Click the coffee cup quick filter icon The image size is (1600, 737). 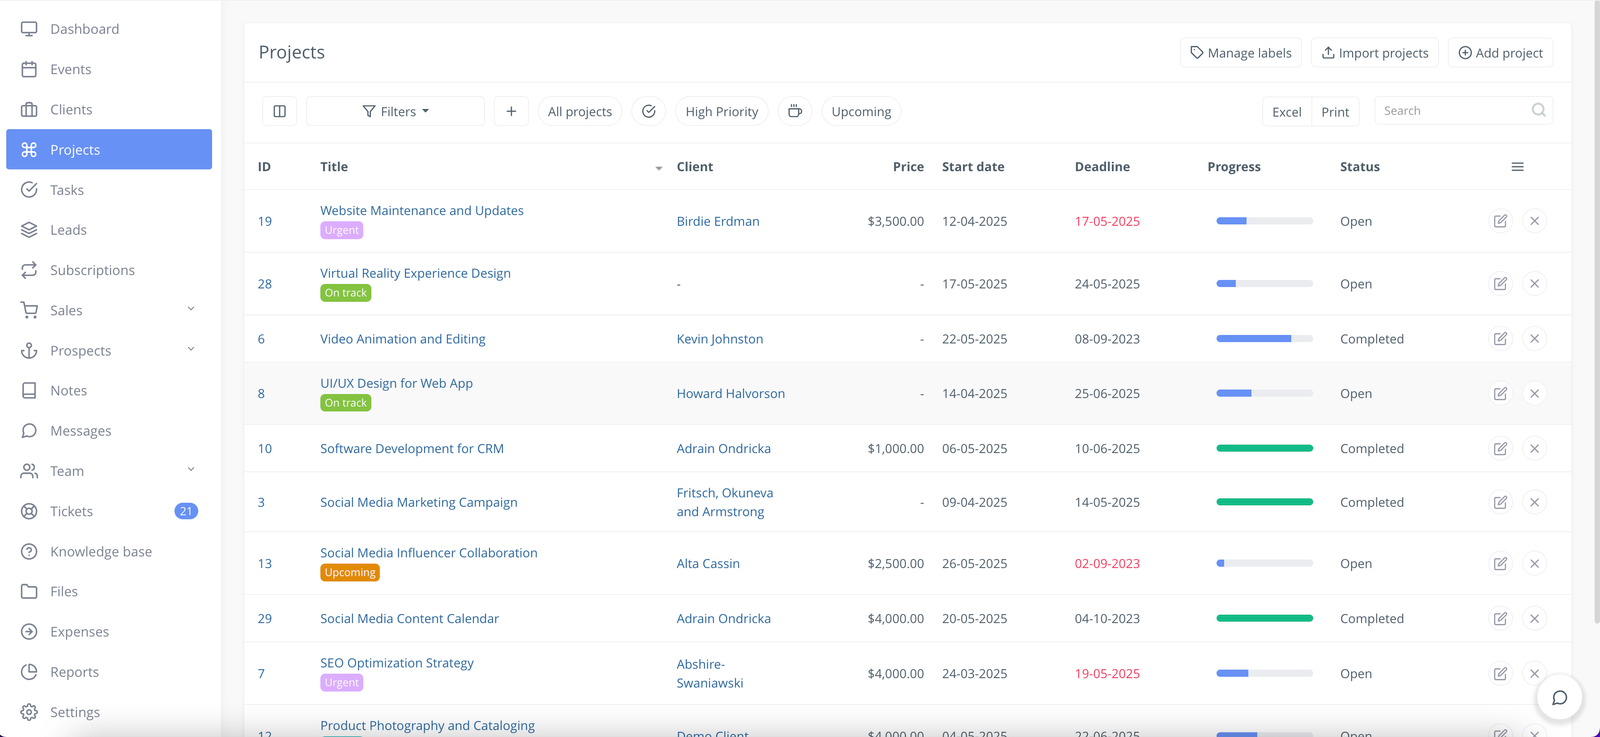[x=795, y=111]
